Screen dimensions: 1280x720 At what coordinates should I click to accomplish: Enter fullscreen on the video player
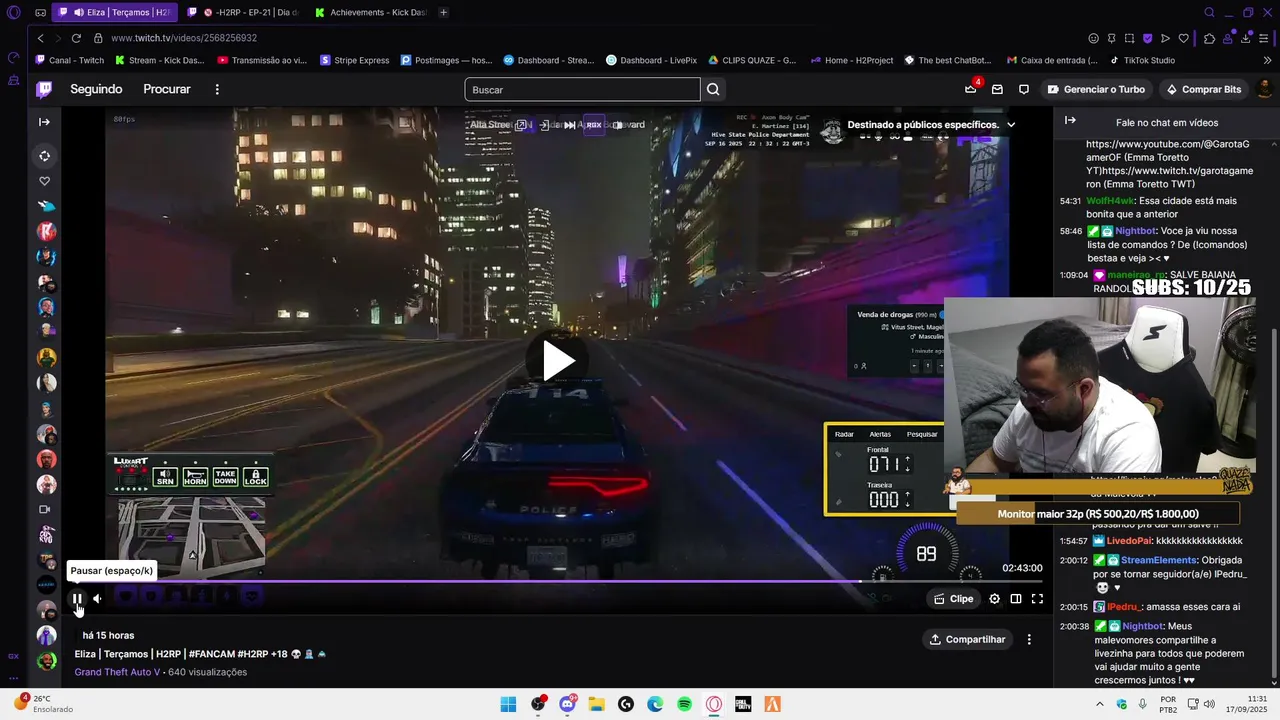1037,599
